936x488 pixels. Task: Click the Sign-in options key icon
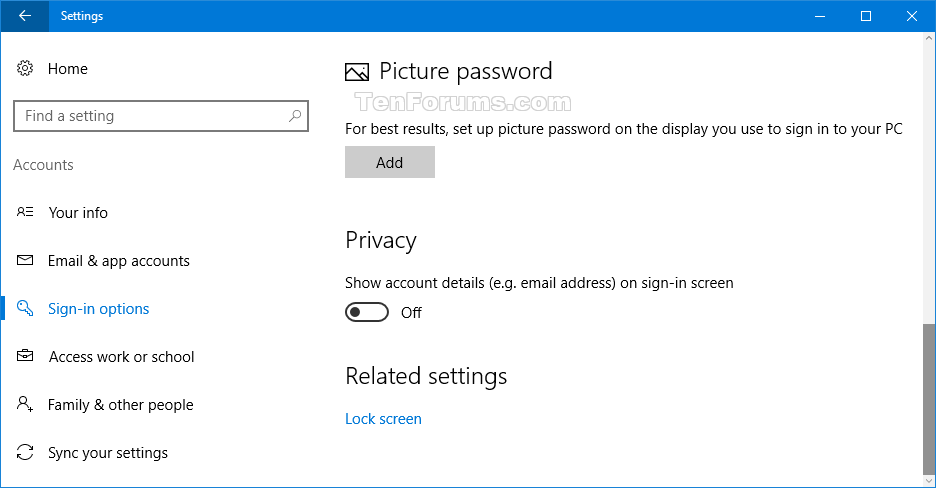25,308
